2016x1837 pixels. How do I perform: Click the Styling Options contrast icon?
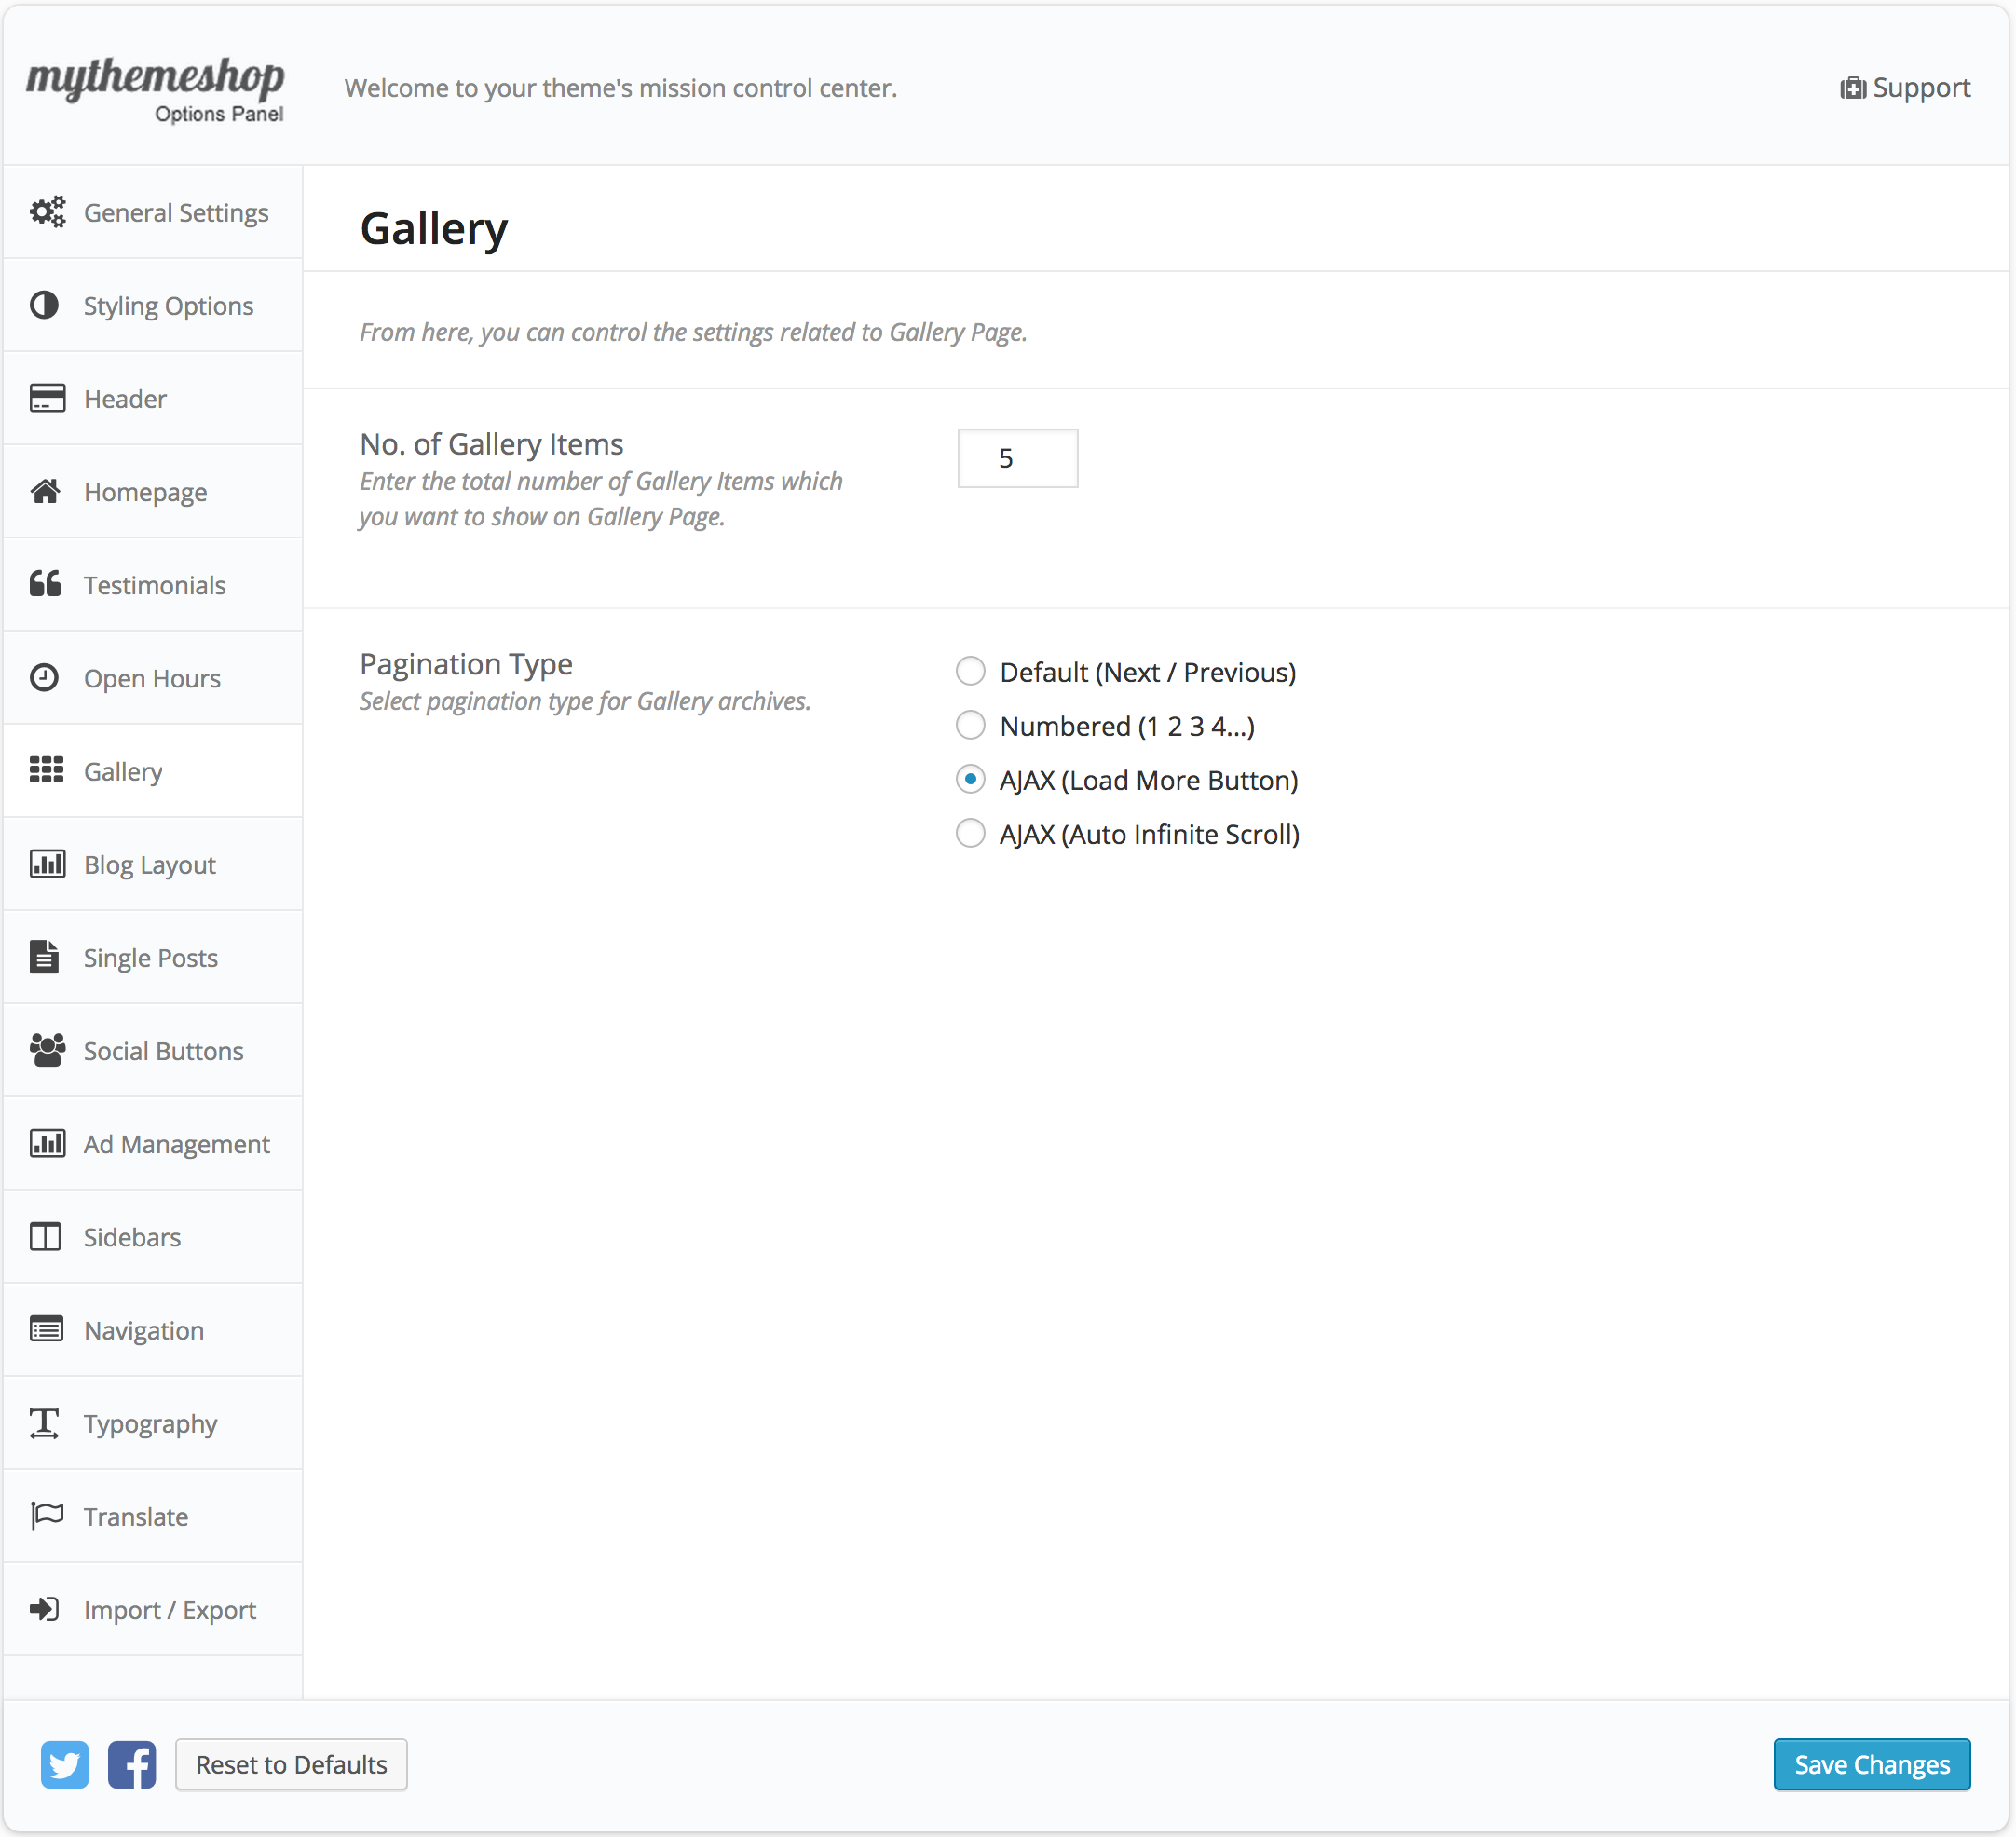click(44, 305)
